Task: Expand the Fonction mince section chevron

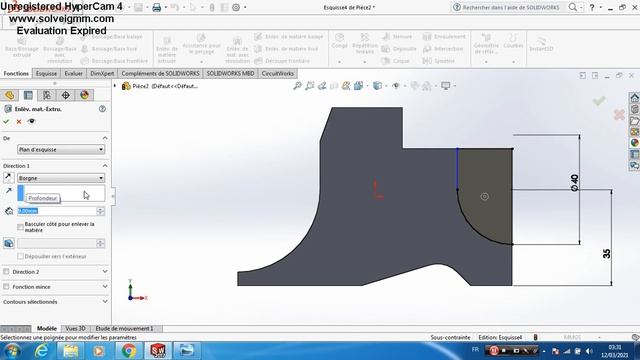Action: point(105,287)
